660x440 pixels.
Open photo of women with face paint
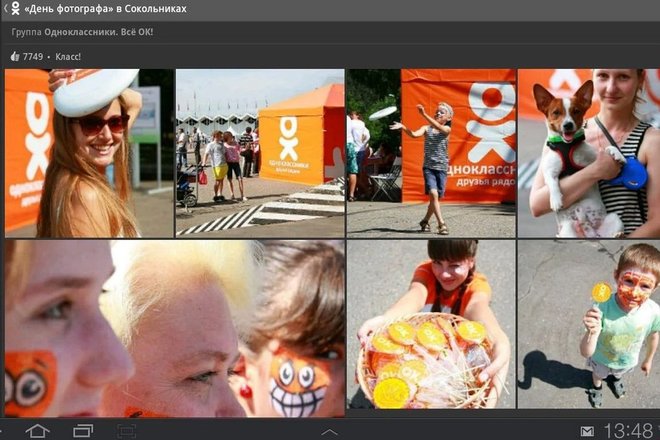pyautogui.click(x=175, y=328)
